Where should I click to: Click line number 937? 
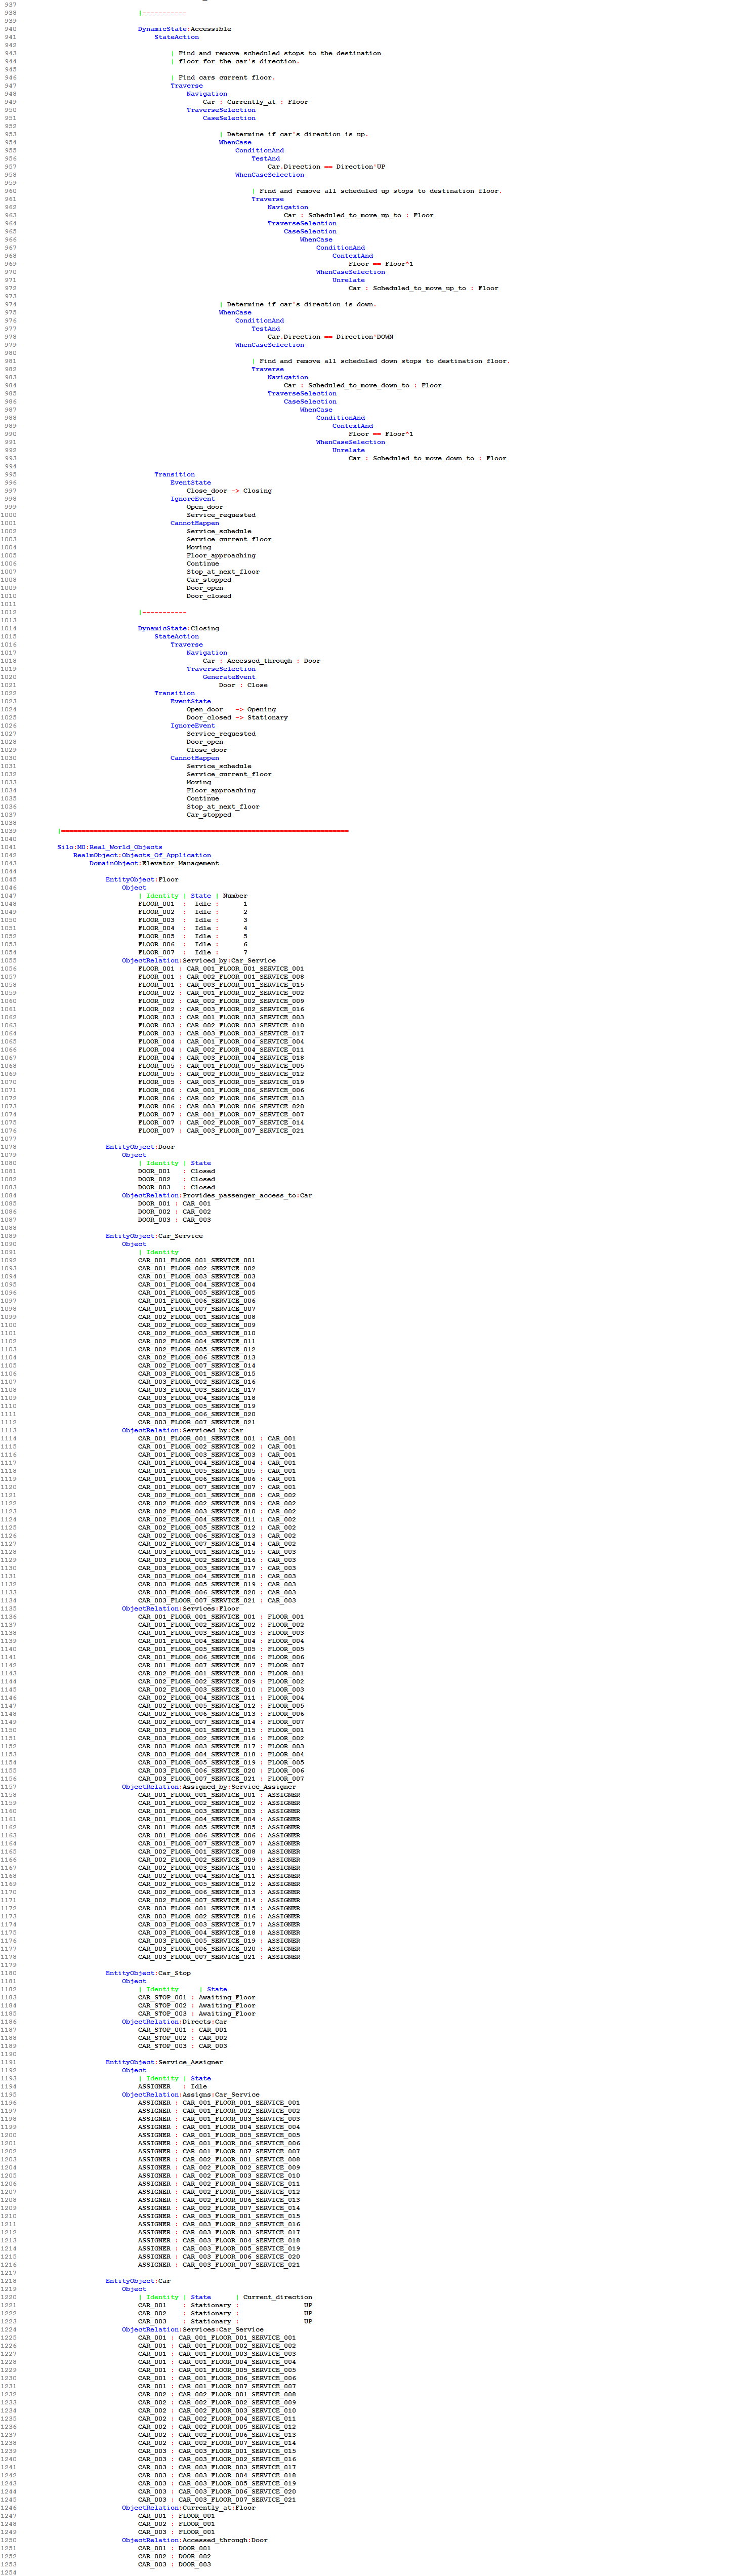click(x=10, y=4)
